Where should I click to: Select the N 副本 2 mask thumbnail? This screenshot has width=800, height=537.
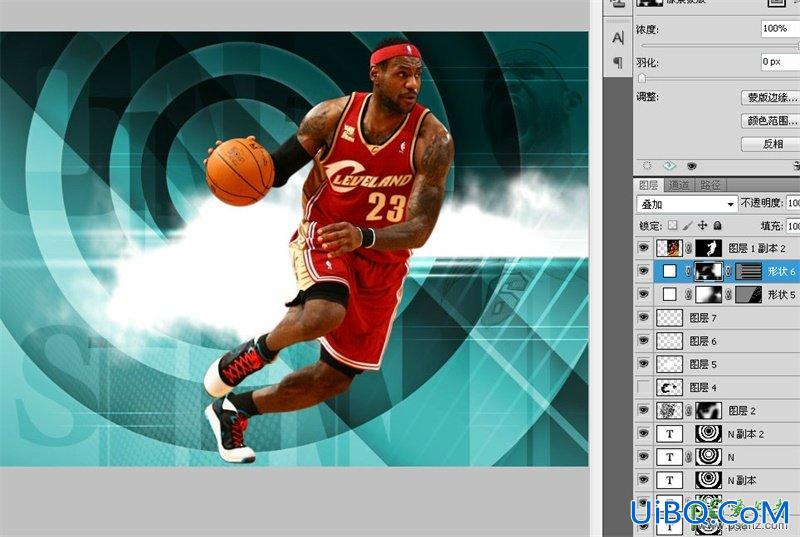[x=709, y=434]
